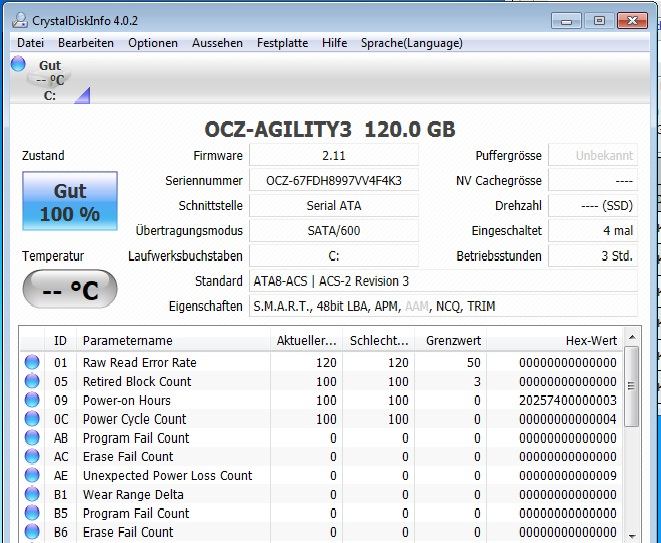Click the Drehzahl ---- (SSD) field
Image resolution: width=661 pixels, height=543 pixels.
[593, 206]
